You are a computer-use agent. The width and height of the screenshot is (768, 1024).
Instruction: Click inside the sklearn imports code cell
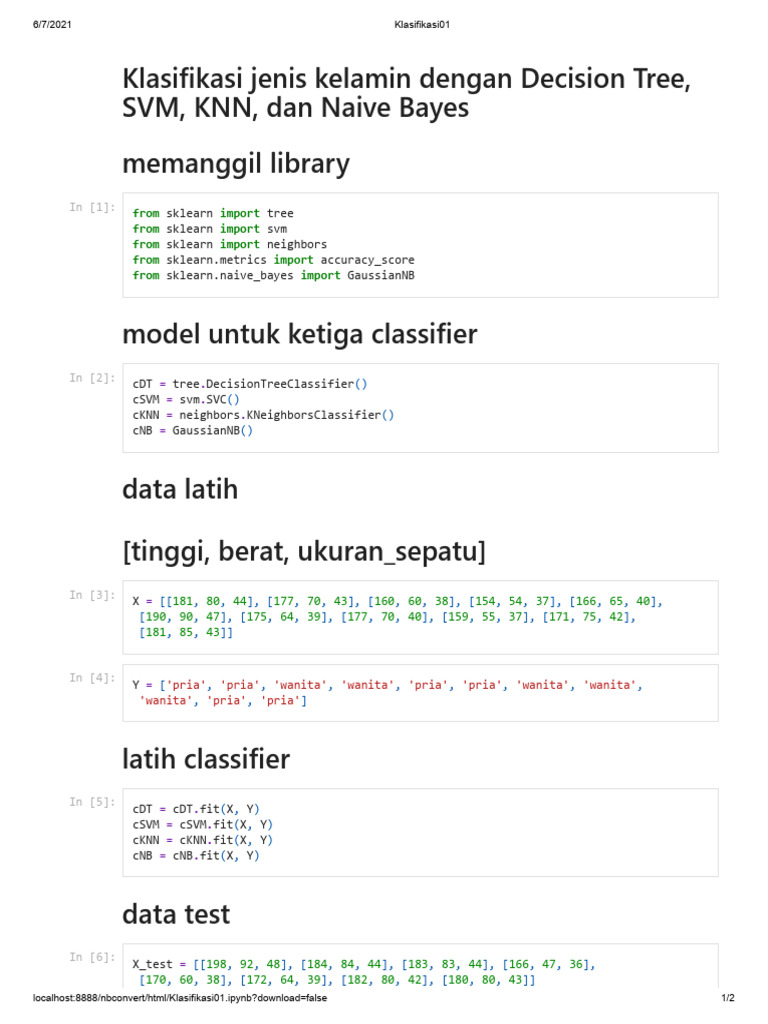coord(420,244)
